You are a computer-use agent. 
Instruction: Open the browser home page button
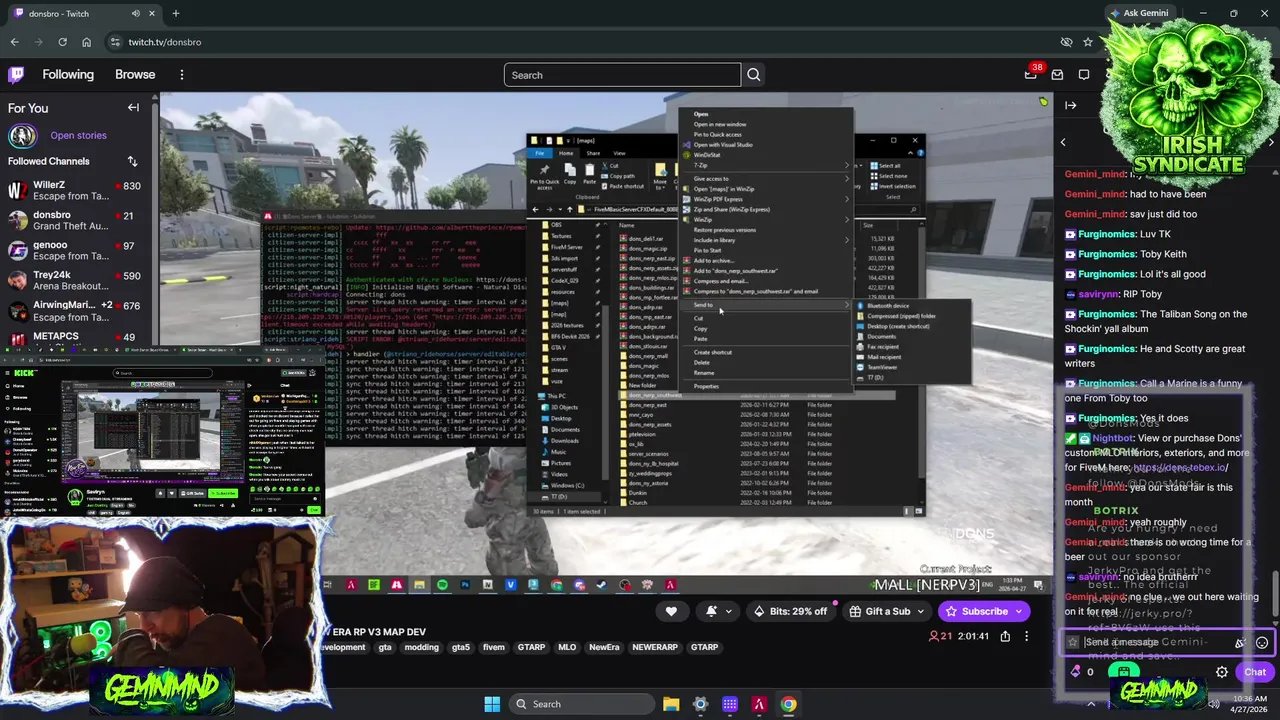(86, 42)
